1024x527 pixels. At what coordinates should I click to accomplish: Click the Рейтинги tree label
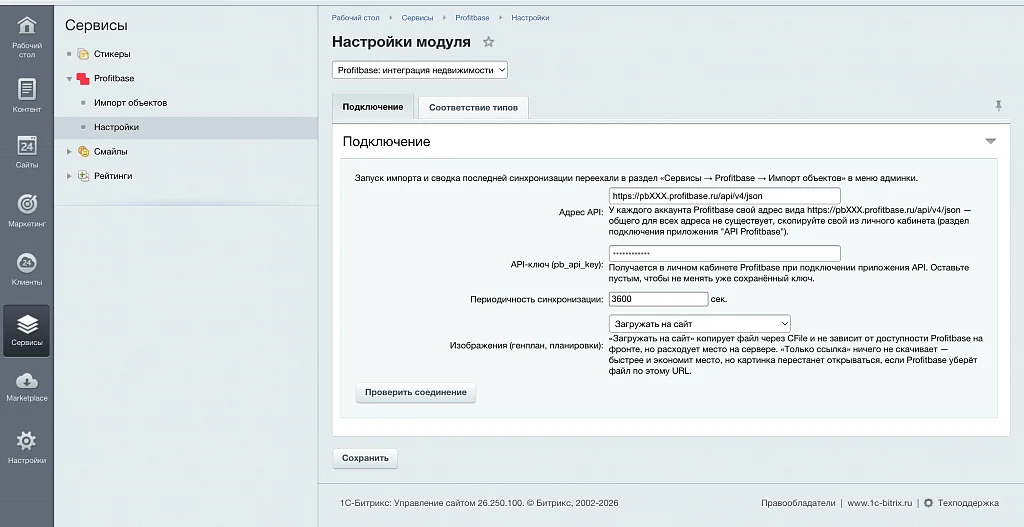point(113,176)
